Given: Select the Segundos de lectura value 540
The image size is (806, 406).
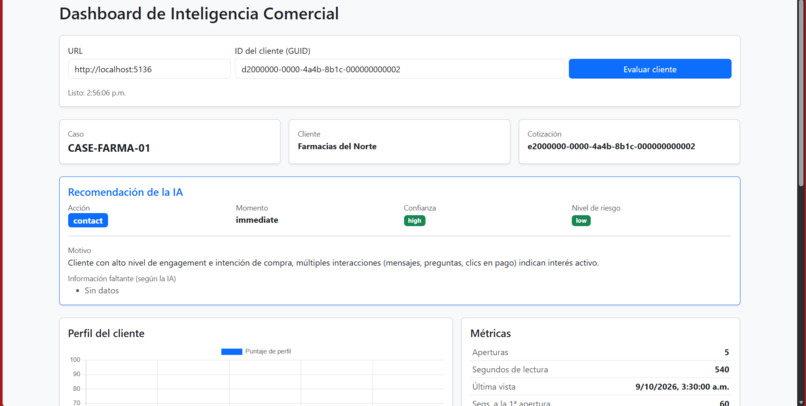Looking at the screenshot, I should [722, 370].
